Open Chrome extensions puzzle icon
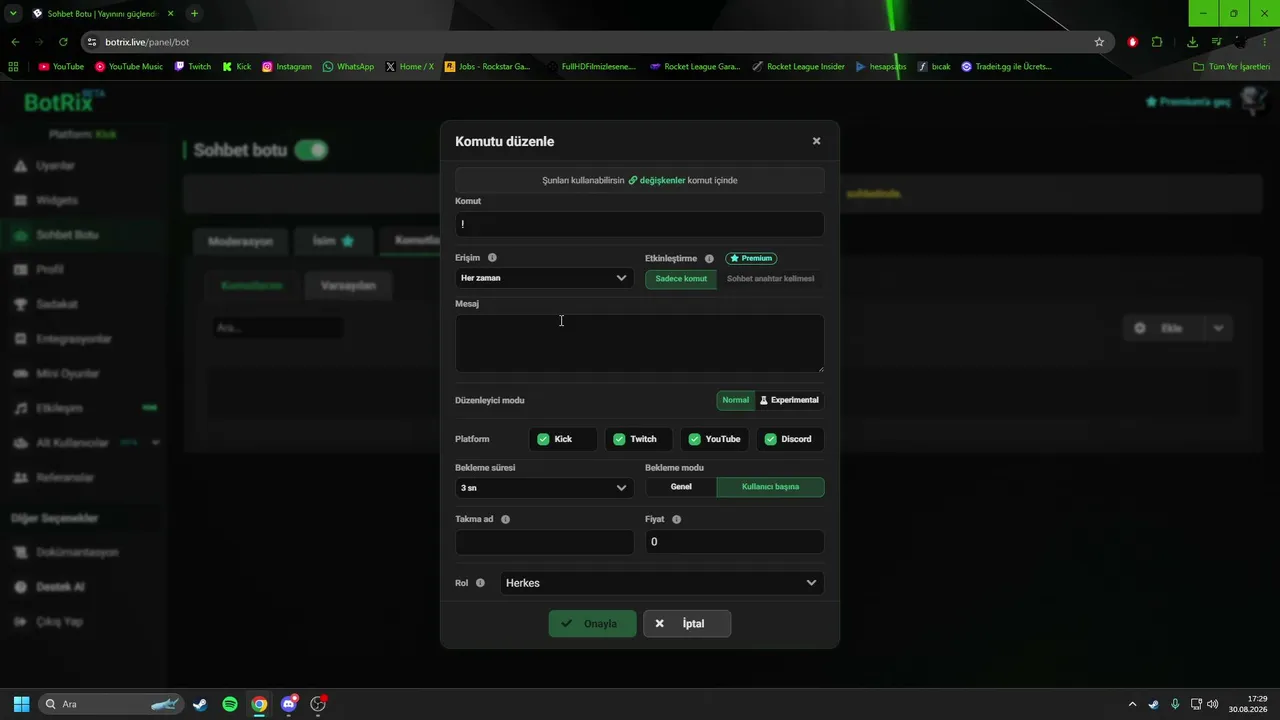The width and height of the screenshot is (1280, 720). 1157,42
